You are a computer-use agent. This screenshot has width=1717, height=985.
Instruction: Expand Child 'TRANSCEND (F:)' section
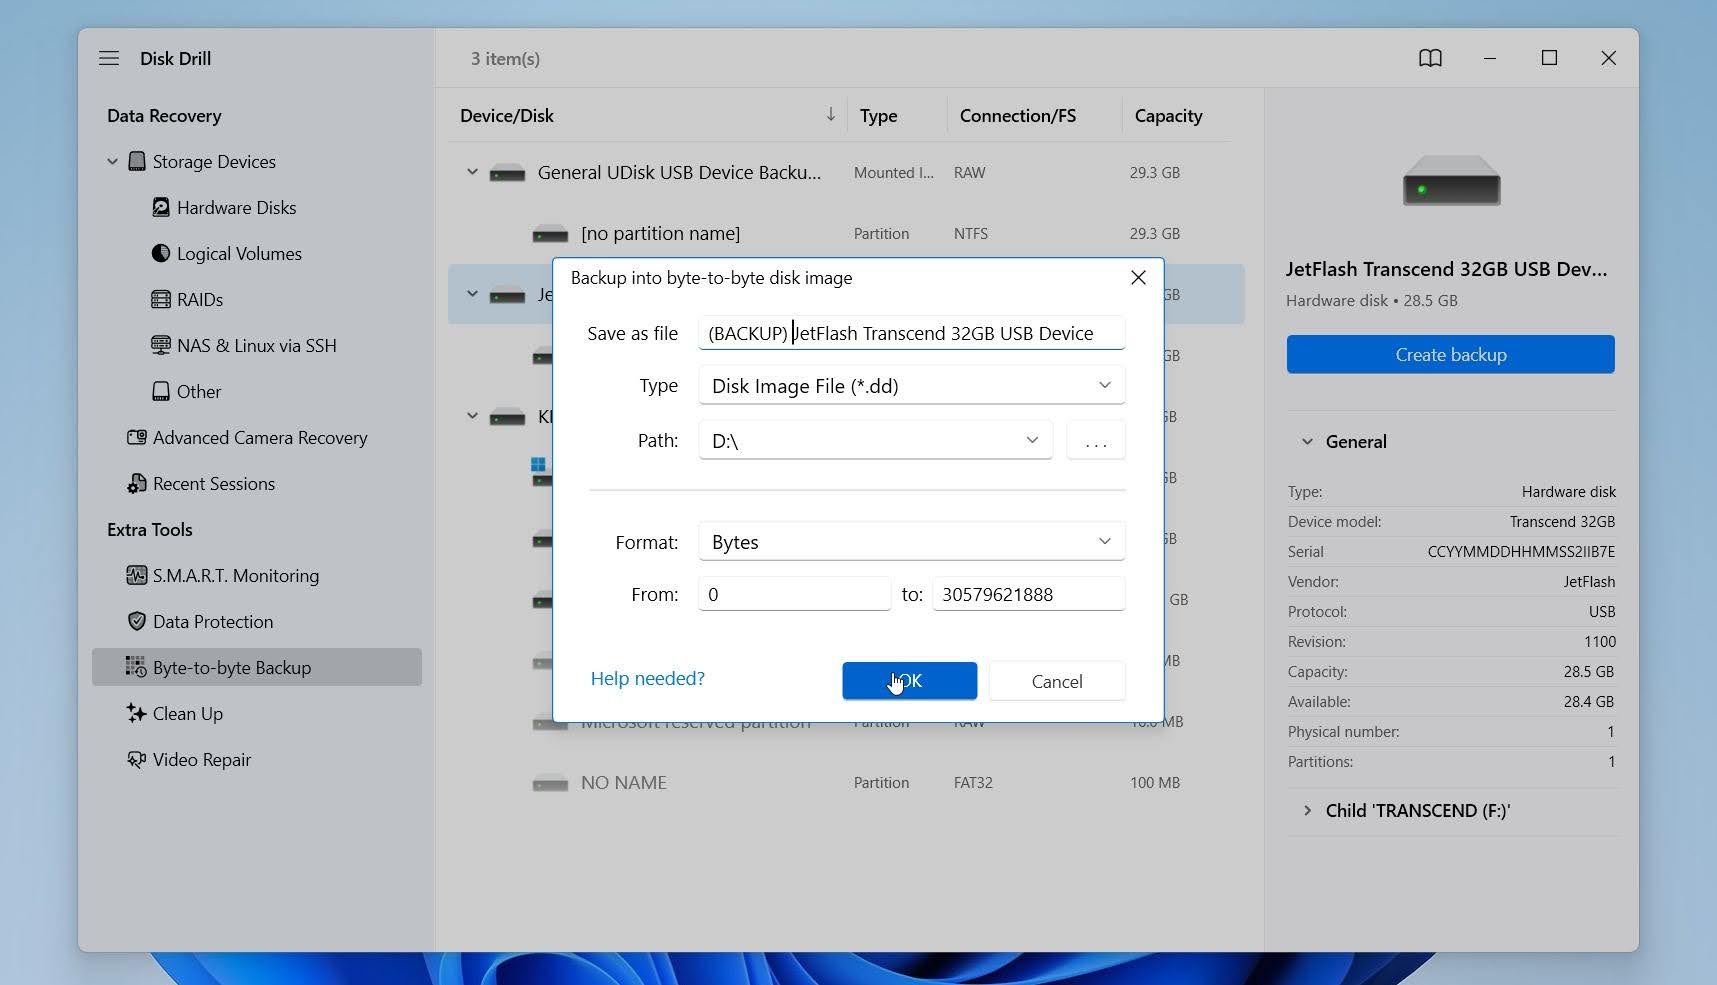tap(1306, 811)
